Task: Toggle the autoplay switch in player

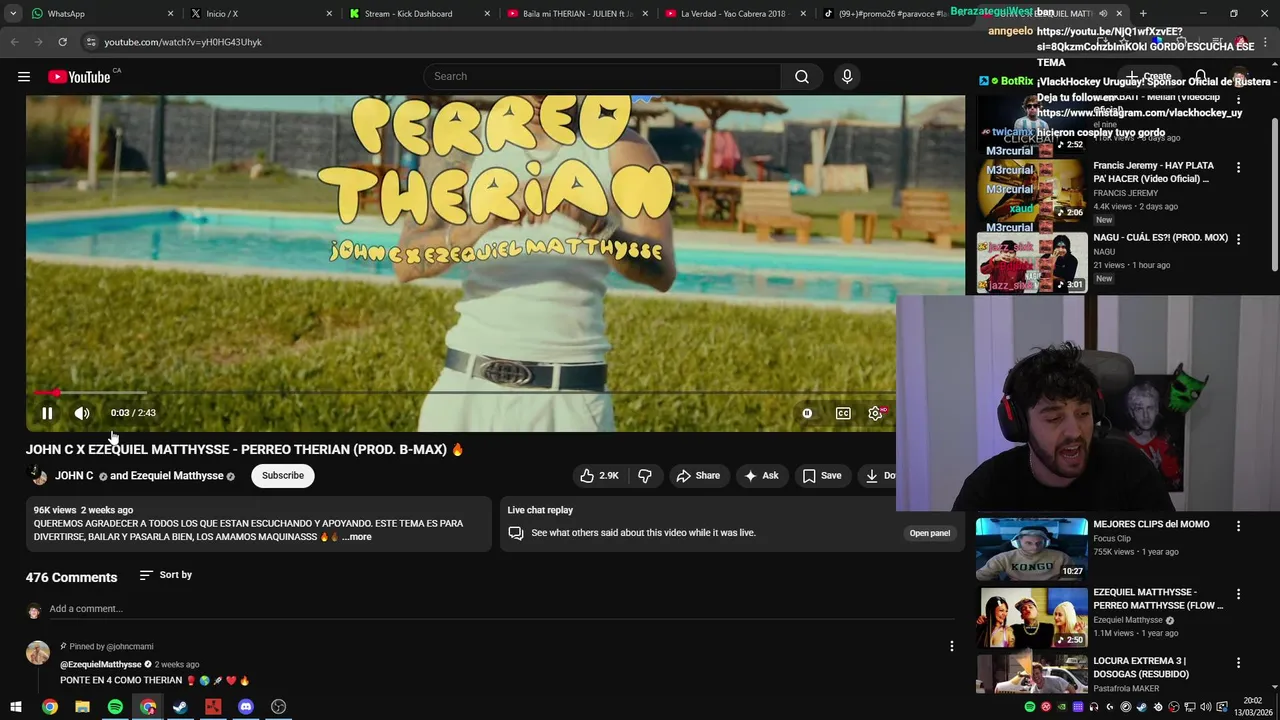Action: 807,413
